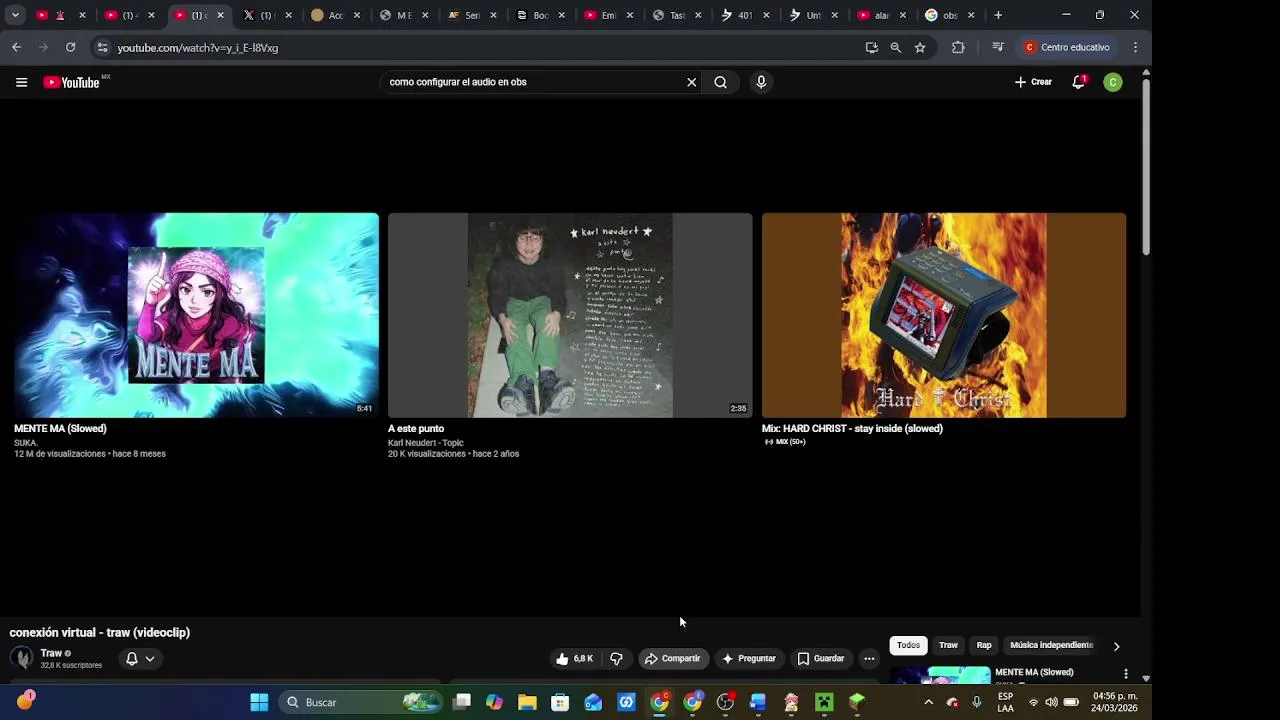Select the Todos filter chip
This screenshot has width=1280, height=720.
point(908,646)
